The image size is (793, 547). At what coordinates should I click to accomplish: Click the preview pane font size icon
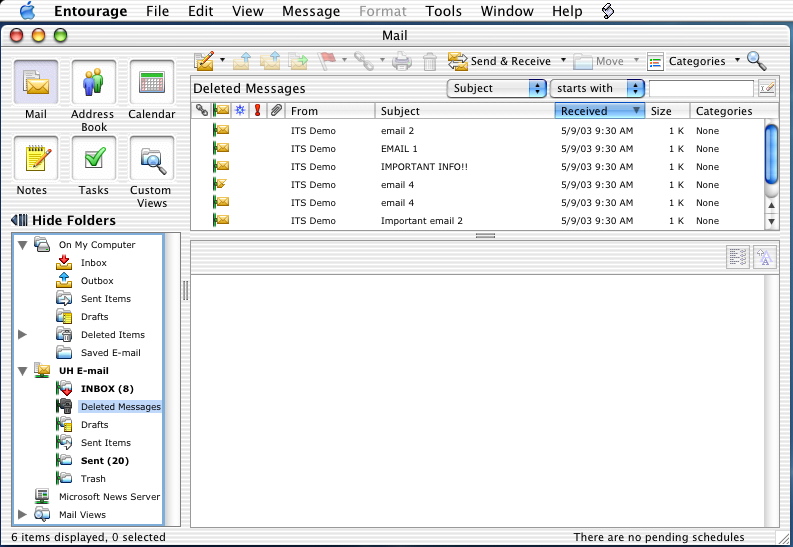[x=765, y=257]
